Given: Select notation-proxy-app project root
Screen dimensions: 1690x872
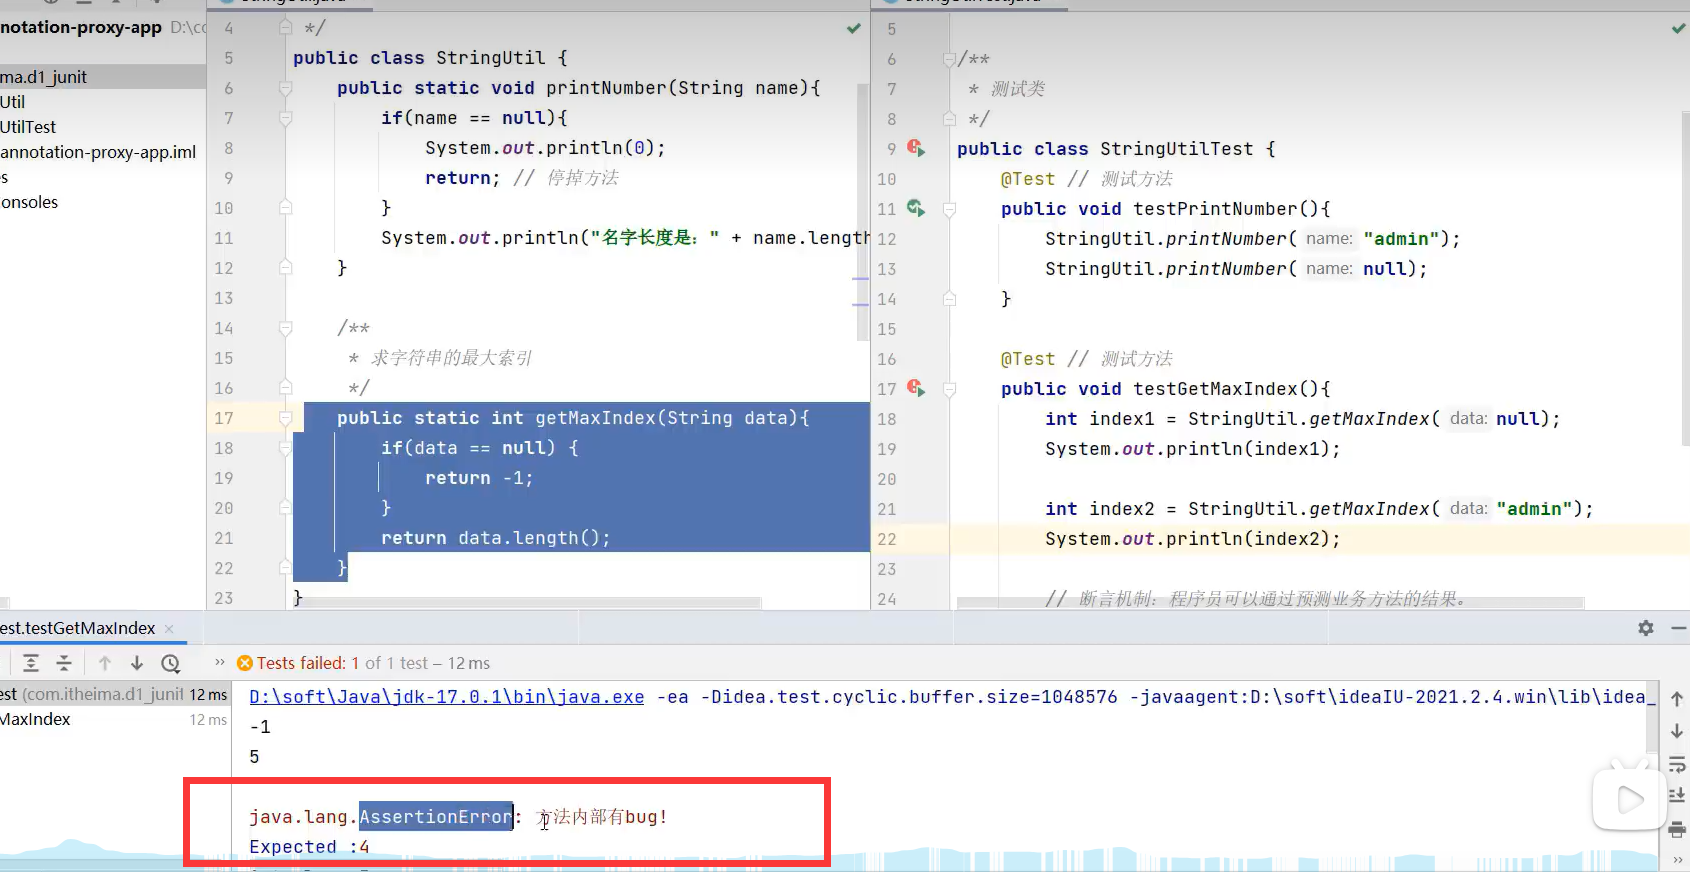Looking at the screenshot, I should [x=81, y=27].
